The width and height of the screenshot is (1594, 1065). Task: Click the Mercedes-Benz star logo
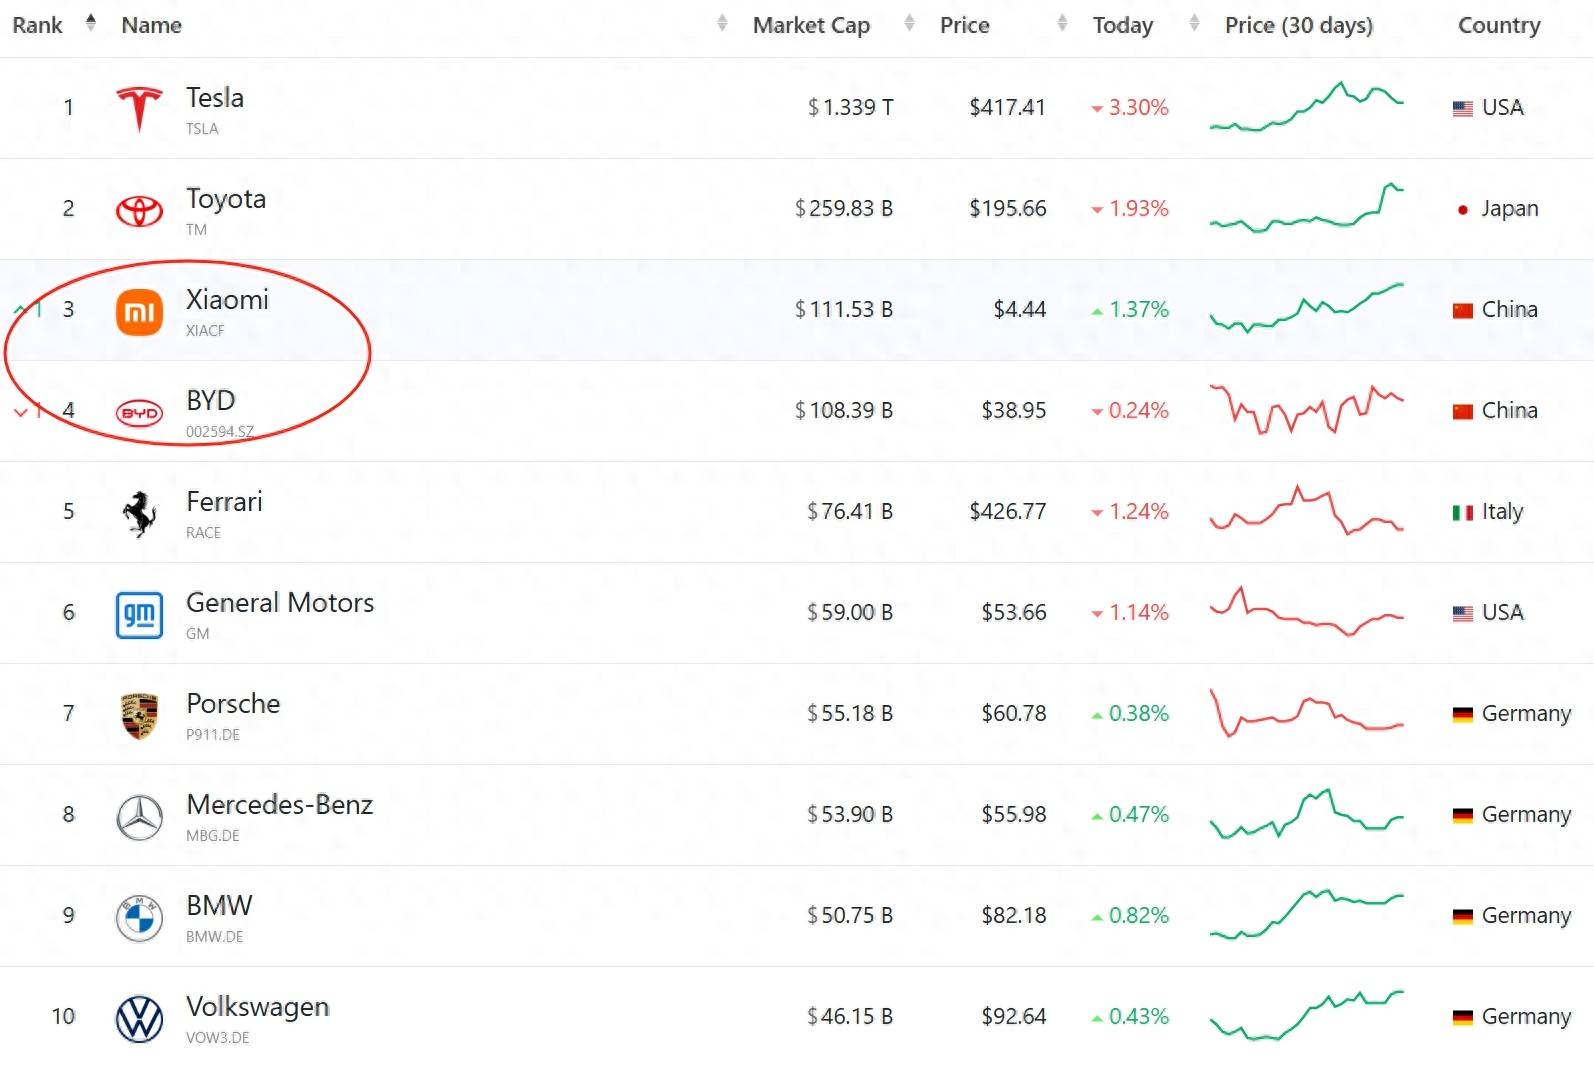pyautogui.click(x=139, y=816)
